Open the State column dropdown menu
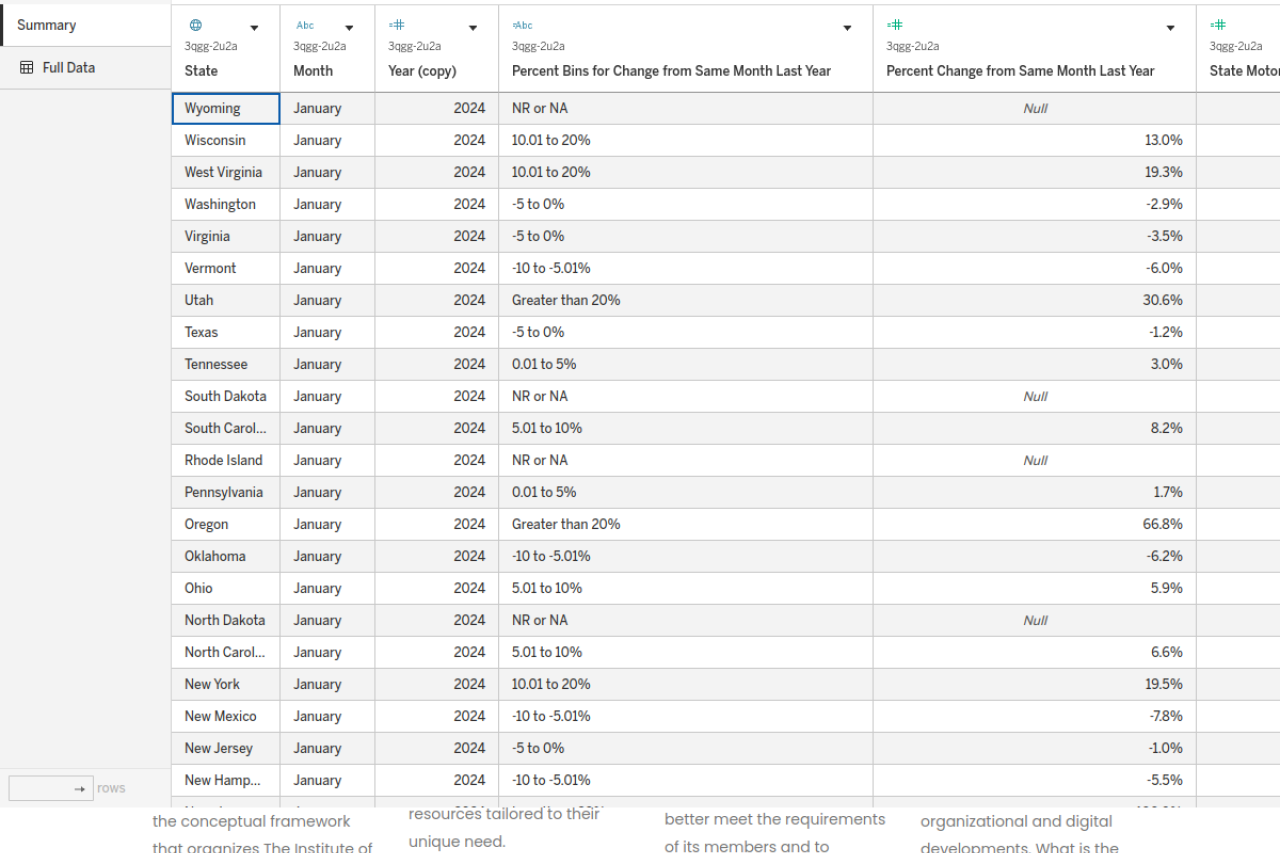The width and height of the screenshot is (1280, 853). 254,28
